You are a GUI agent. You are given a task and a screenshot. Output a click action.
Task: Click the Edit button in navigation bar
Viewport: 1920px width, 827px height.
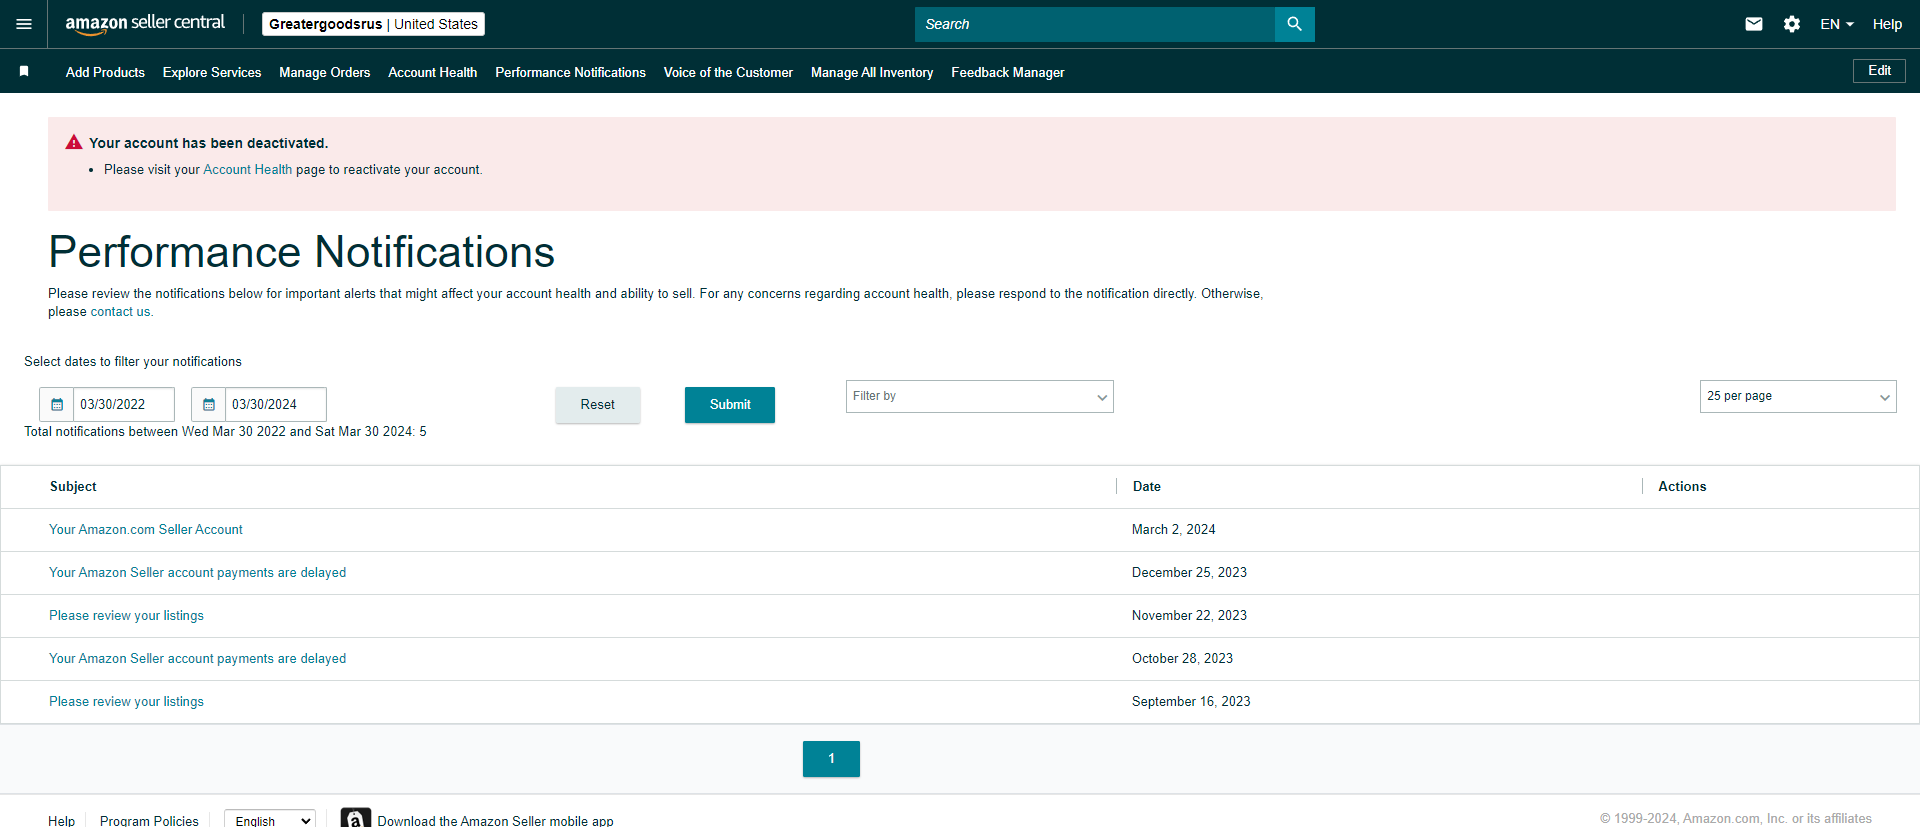point(1879,71)
